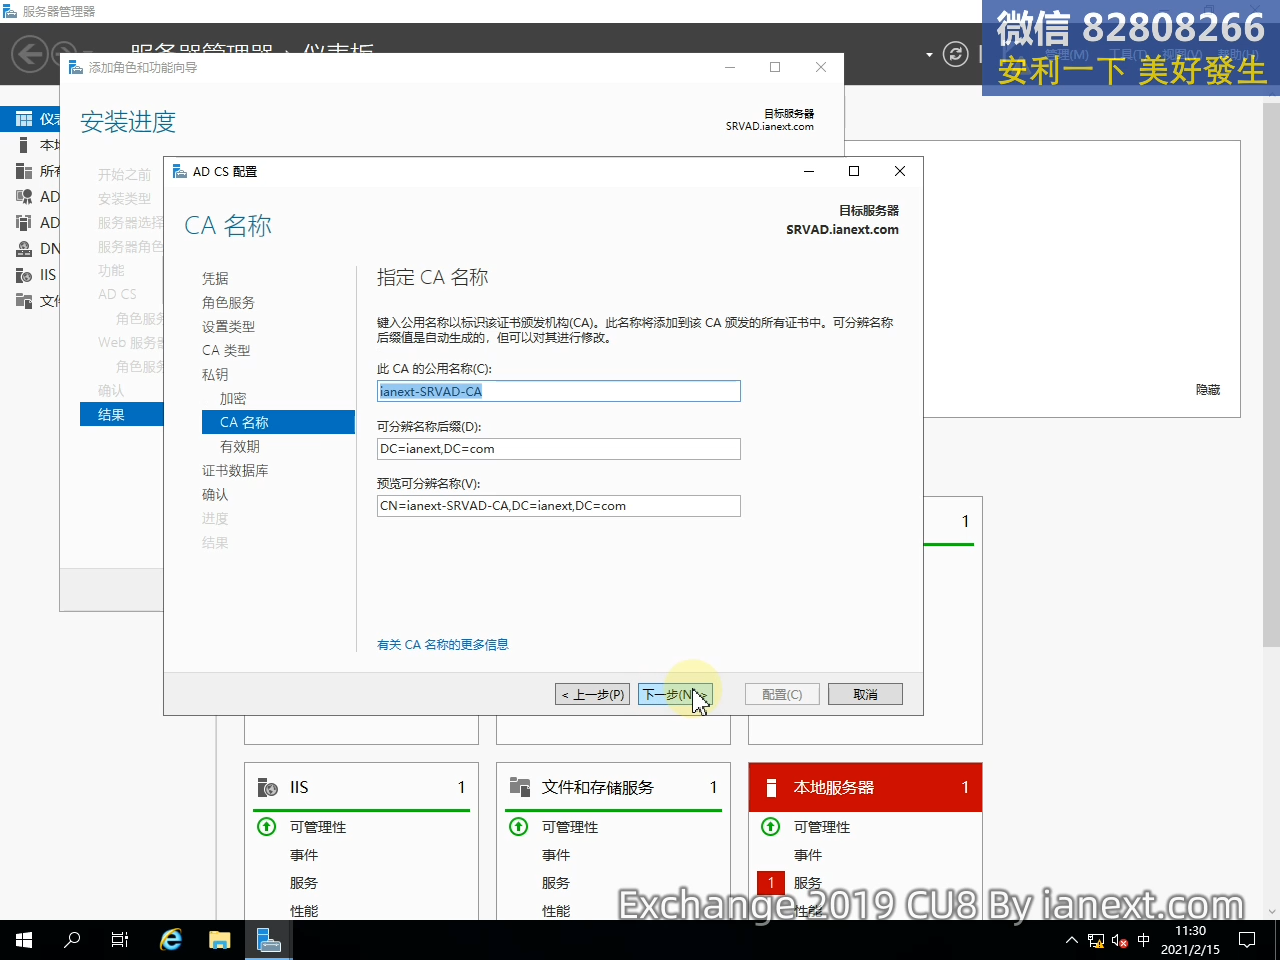The width and height of the screenshot is (1280, 960).
Task: Click the 下一步(N) button
Action: (676, 694)
